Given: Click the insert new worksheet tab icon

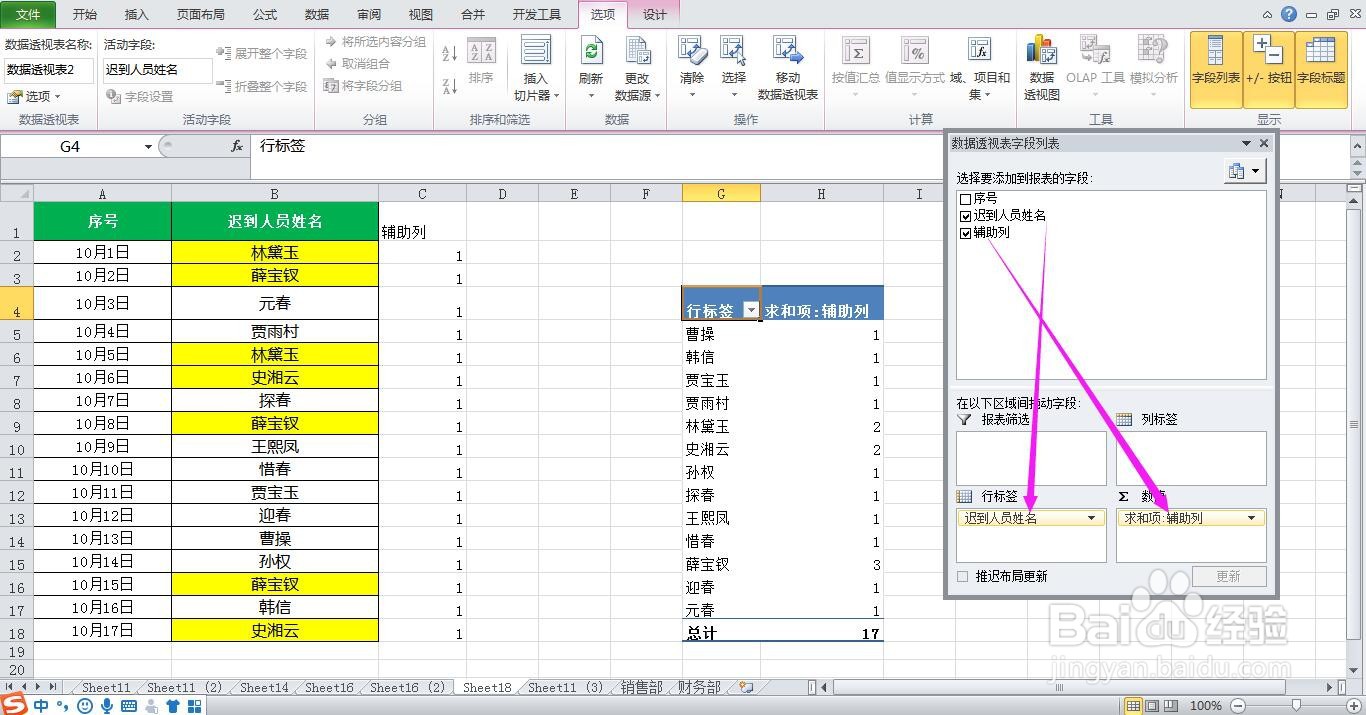Looking at the screenshot, I should (x=745, y=687).
